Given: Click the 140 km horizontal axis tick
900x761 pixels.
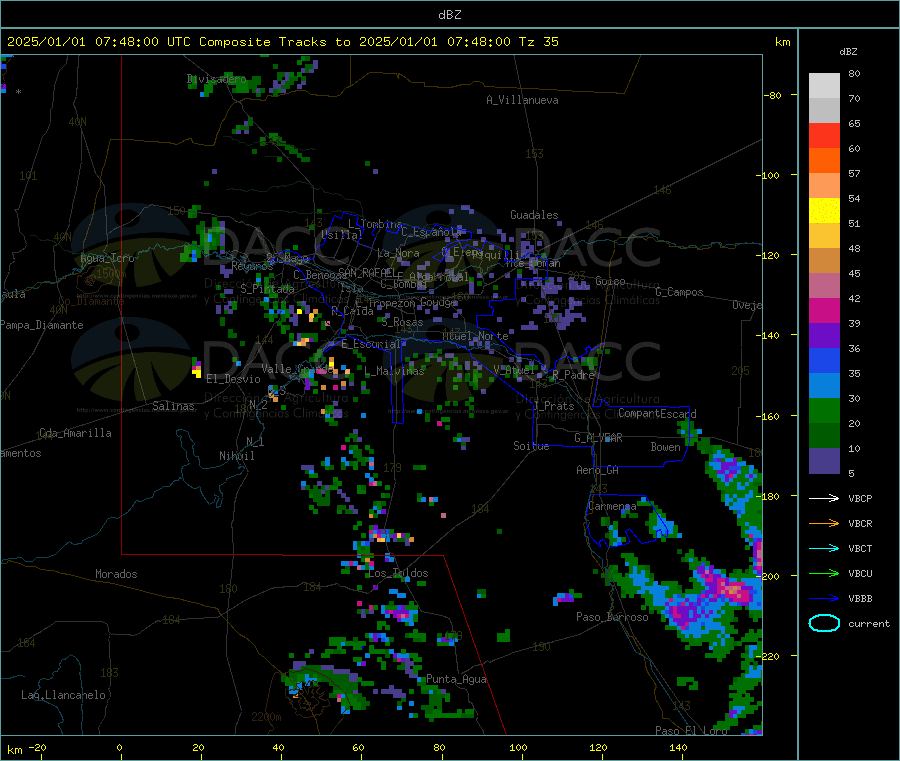Looking at the screenshot, I should pyautogui.click(x=678, y=747).
